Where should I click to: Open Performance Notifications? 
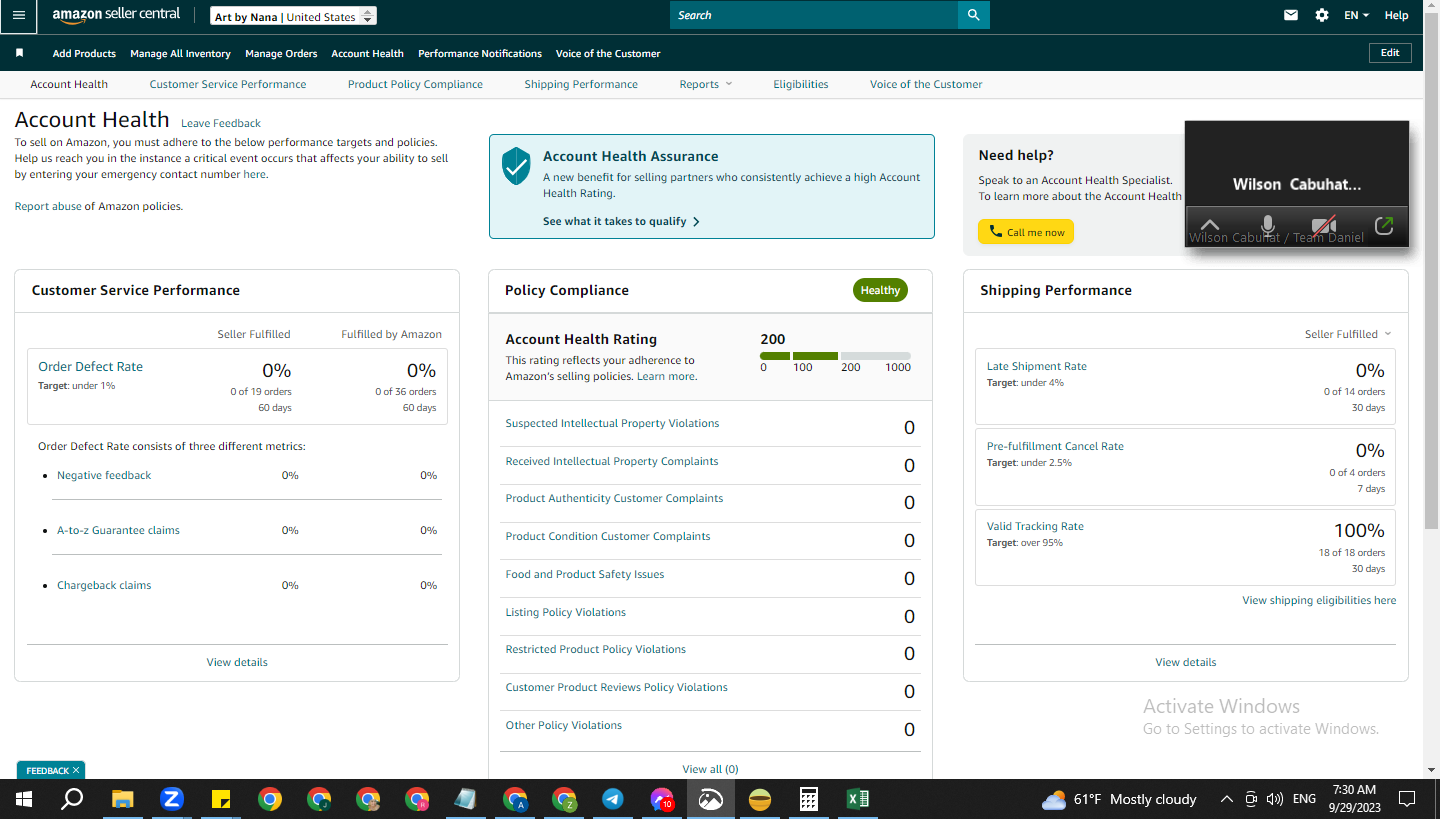click(480, 53)
